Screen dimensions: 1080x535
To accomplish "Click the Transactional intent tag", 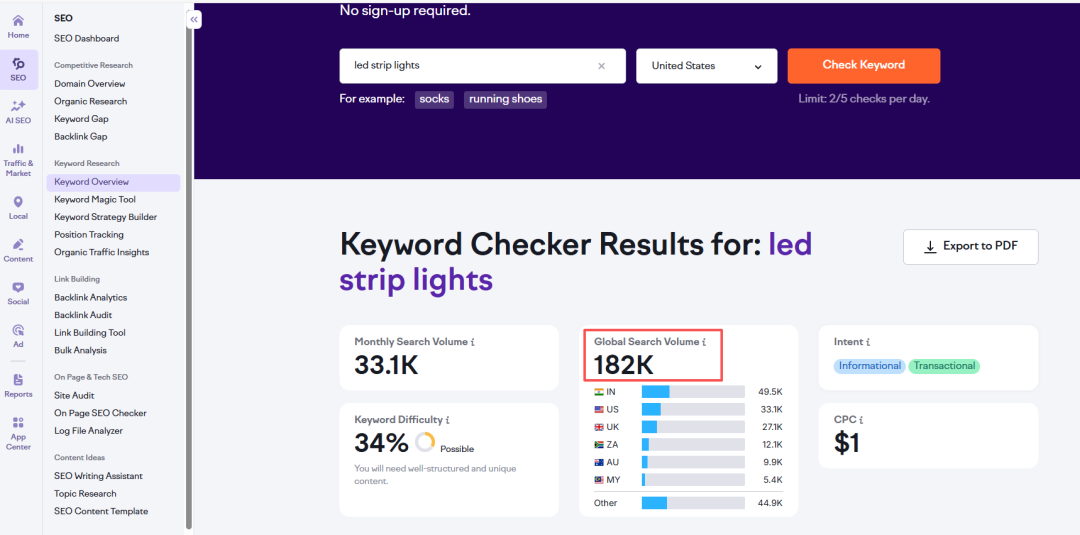I will click(944, 366).
